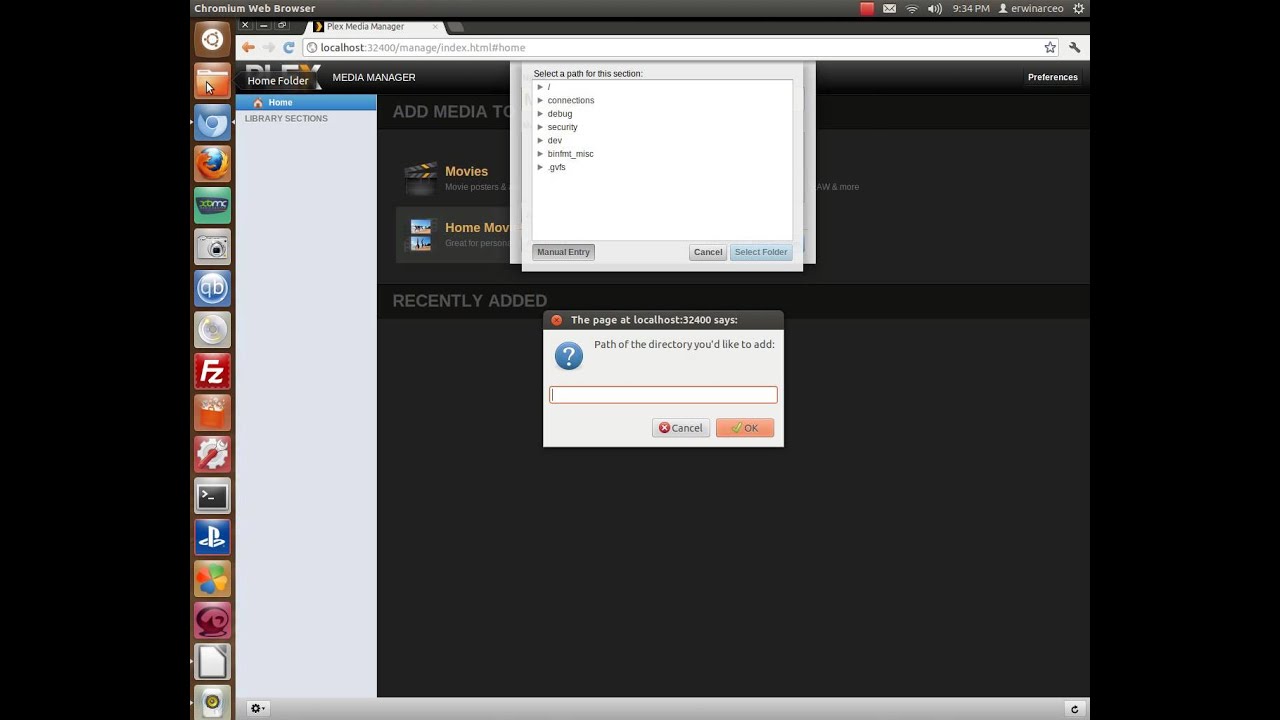Screen dimensions: 1280x720
Task: Open the erwinarceo user menu
Action: point(1030,8)
